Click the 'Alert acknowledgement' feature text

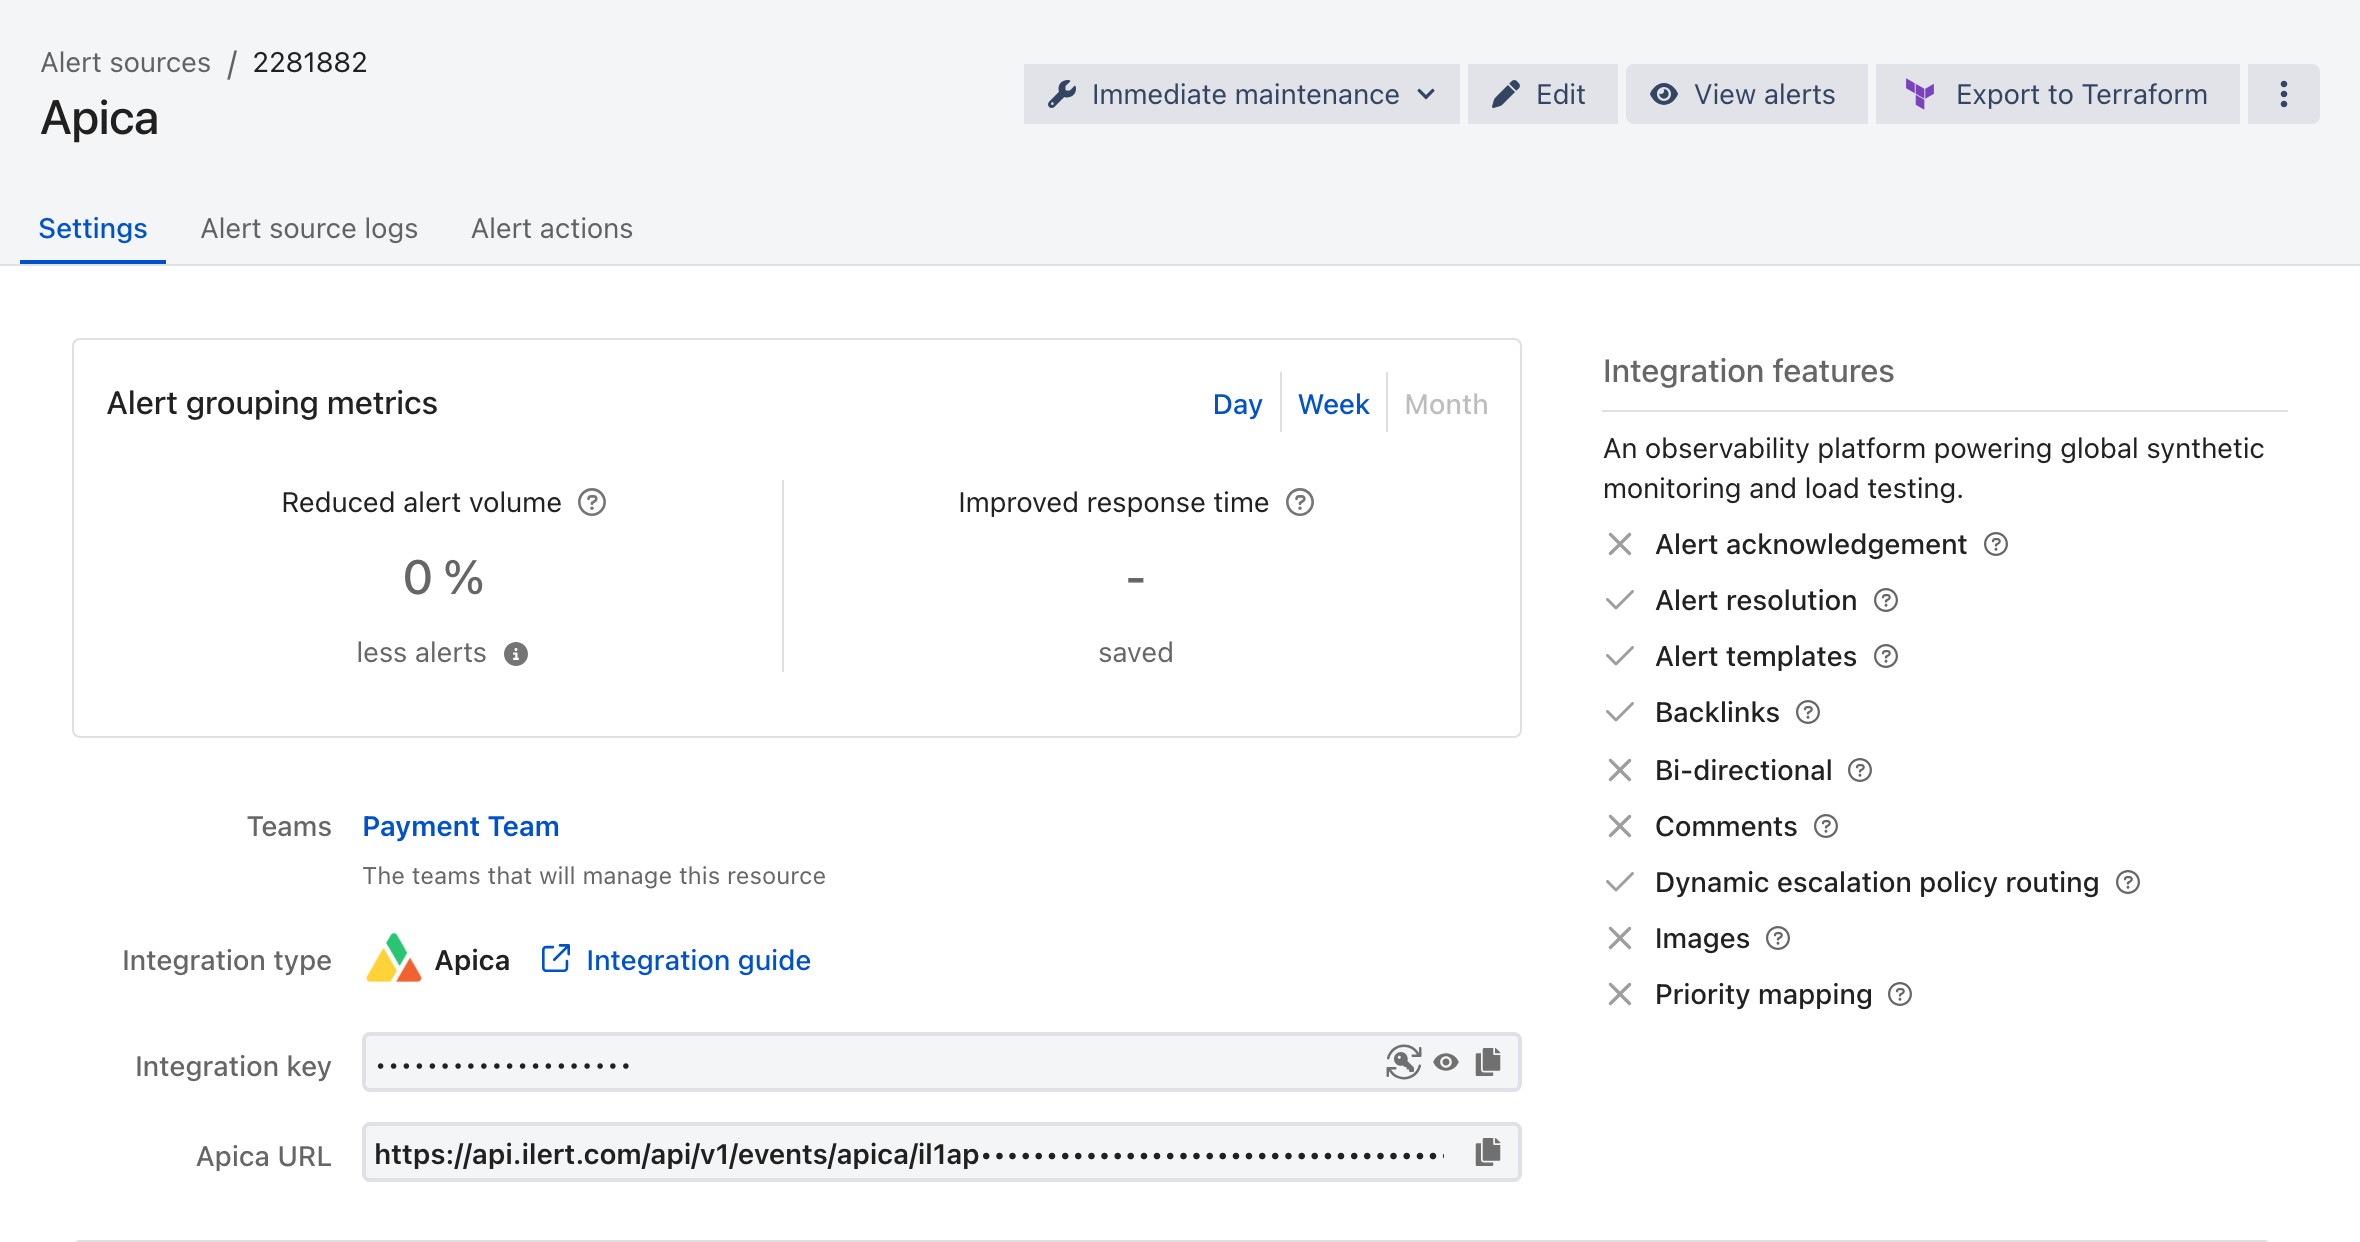(x=1811, y=544)
